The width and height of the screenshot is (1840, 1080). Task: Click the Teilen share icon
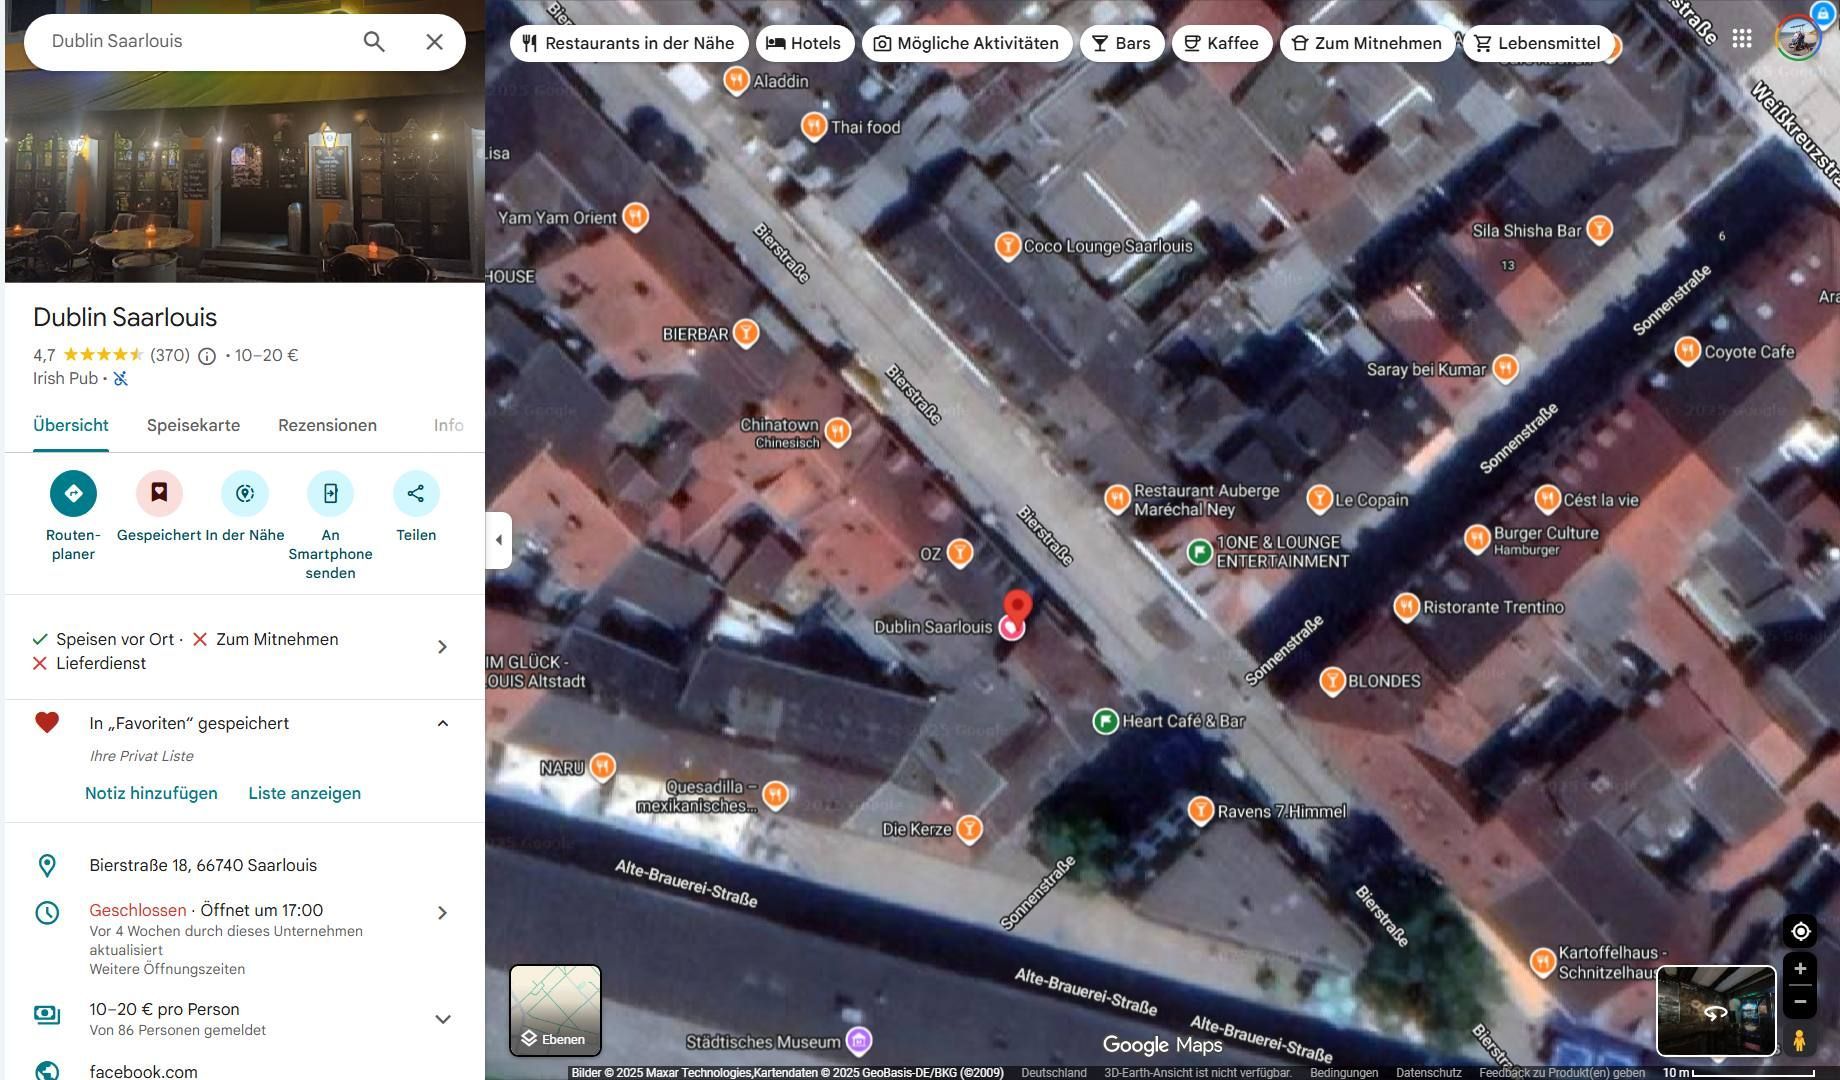point(416,493)
